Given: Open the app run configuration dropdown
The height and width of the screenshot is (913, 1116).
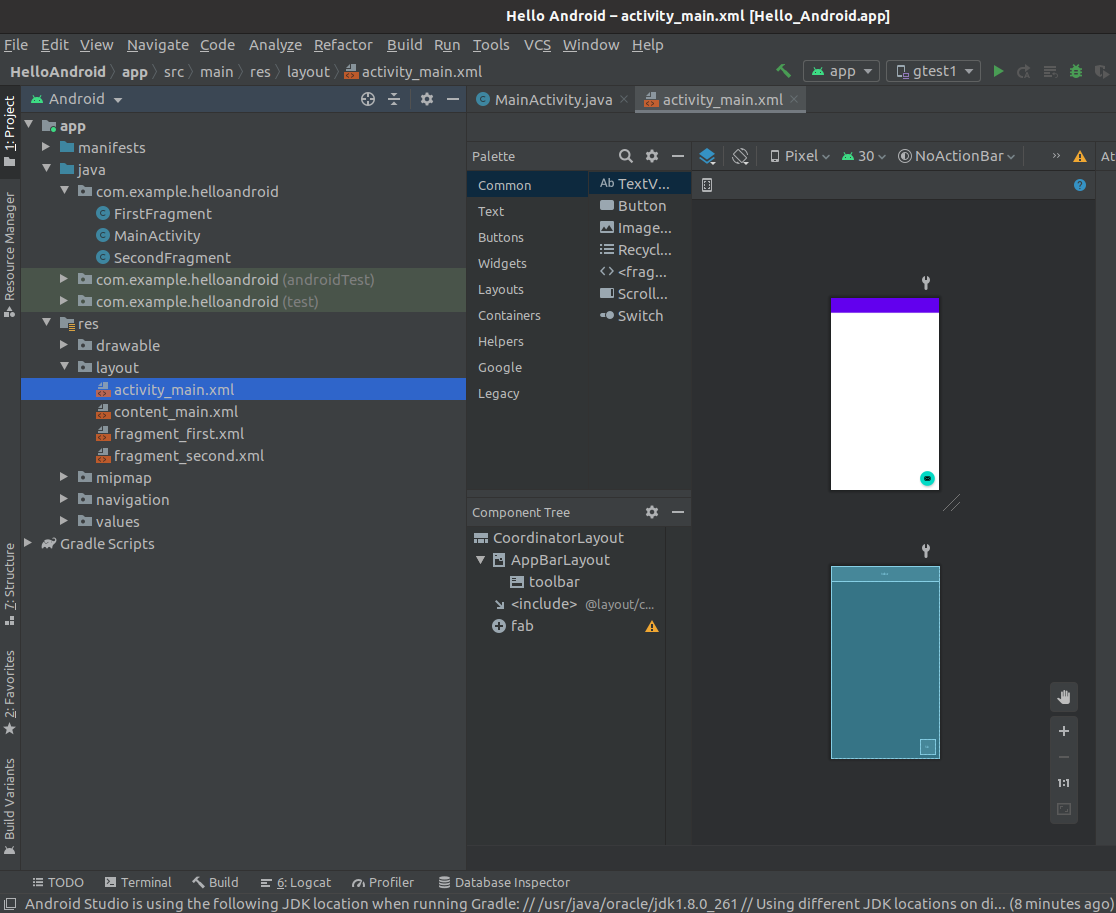Looking at the screenshot, I should coord(841,71).
